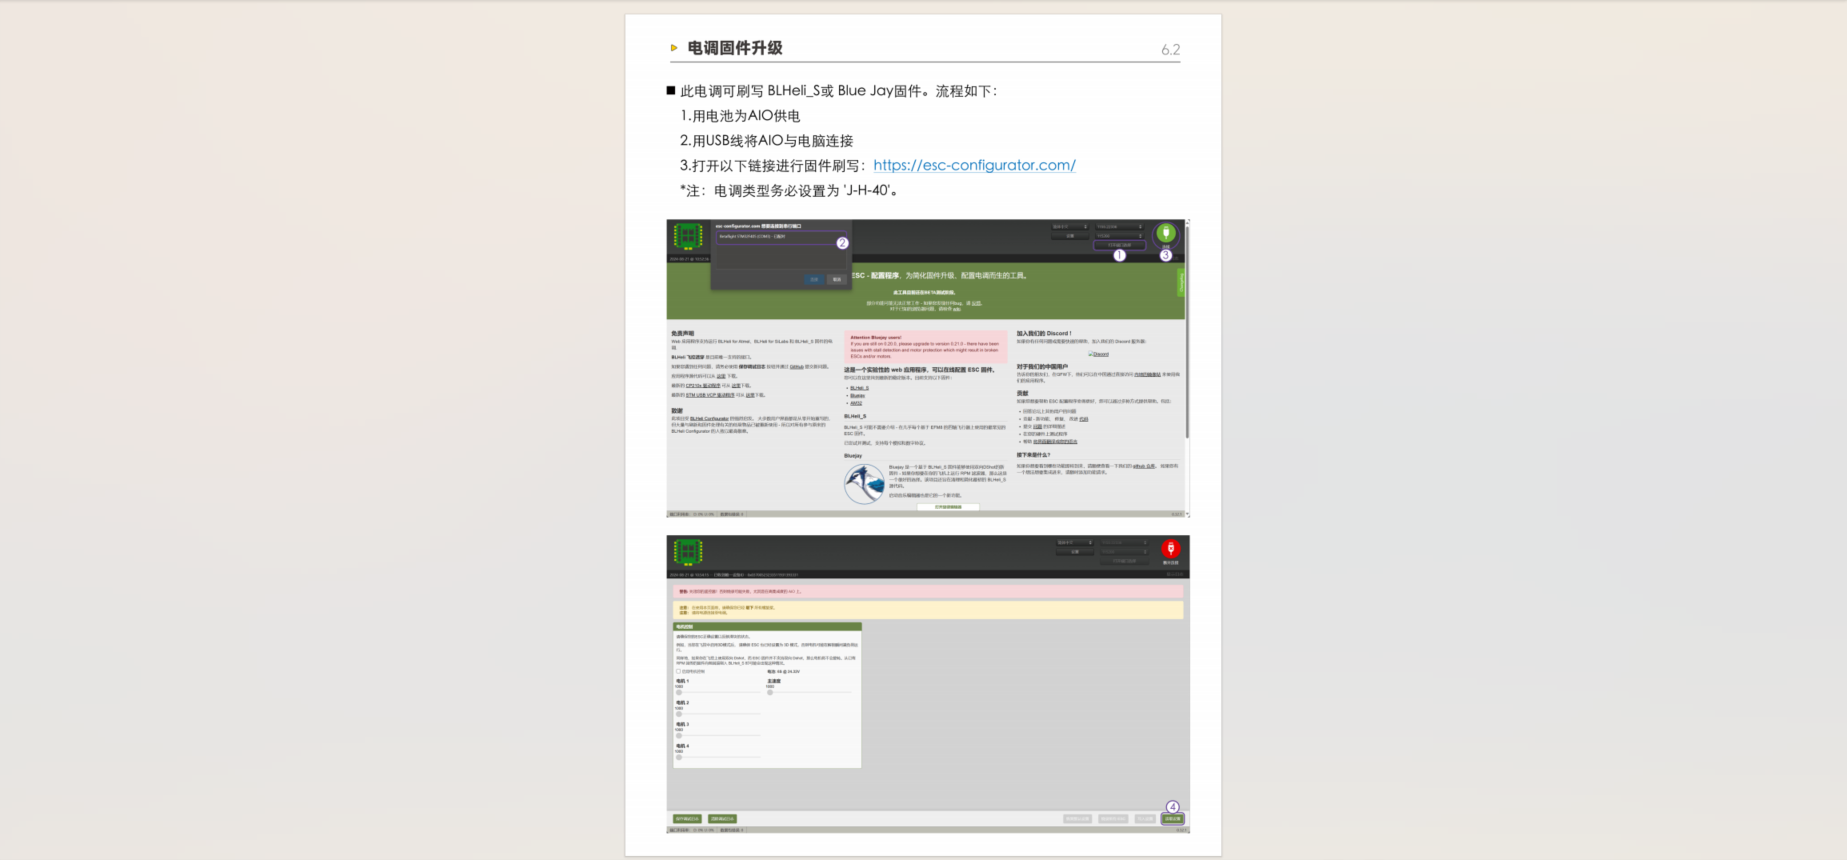This screenshot has height=860, width=1847.
Task: Click the circled number 2 marker
Action: click(842, 243)
